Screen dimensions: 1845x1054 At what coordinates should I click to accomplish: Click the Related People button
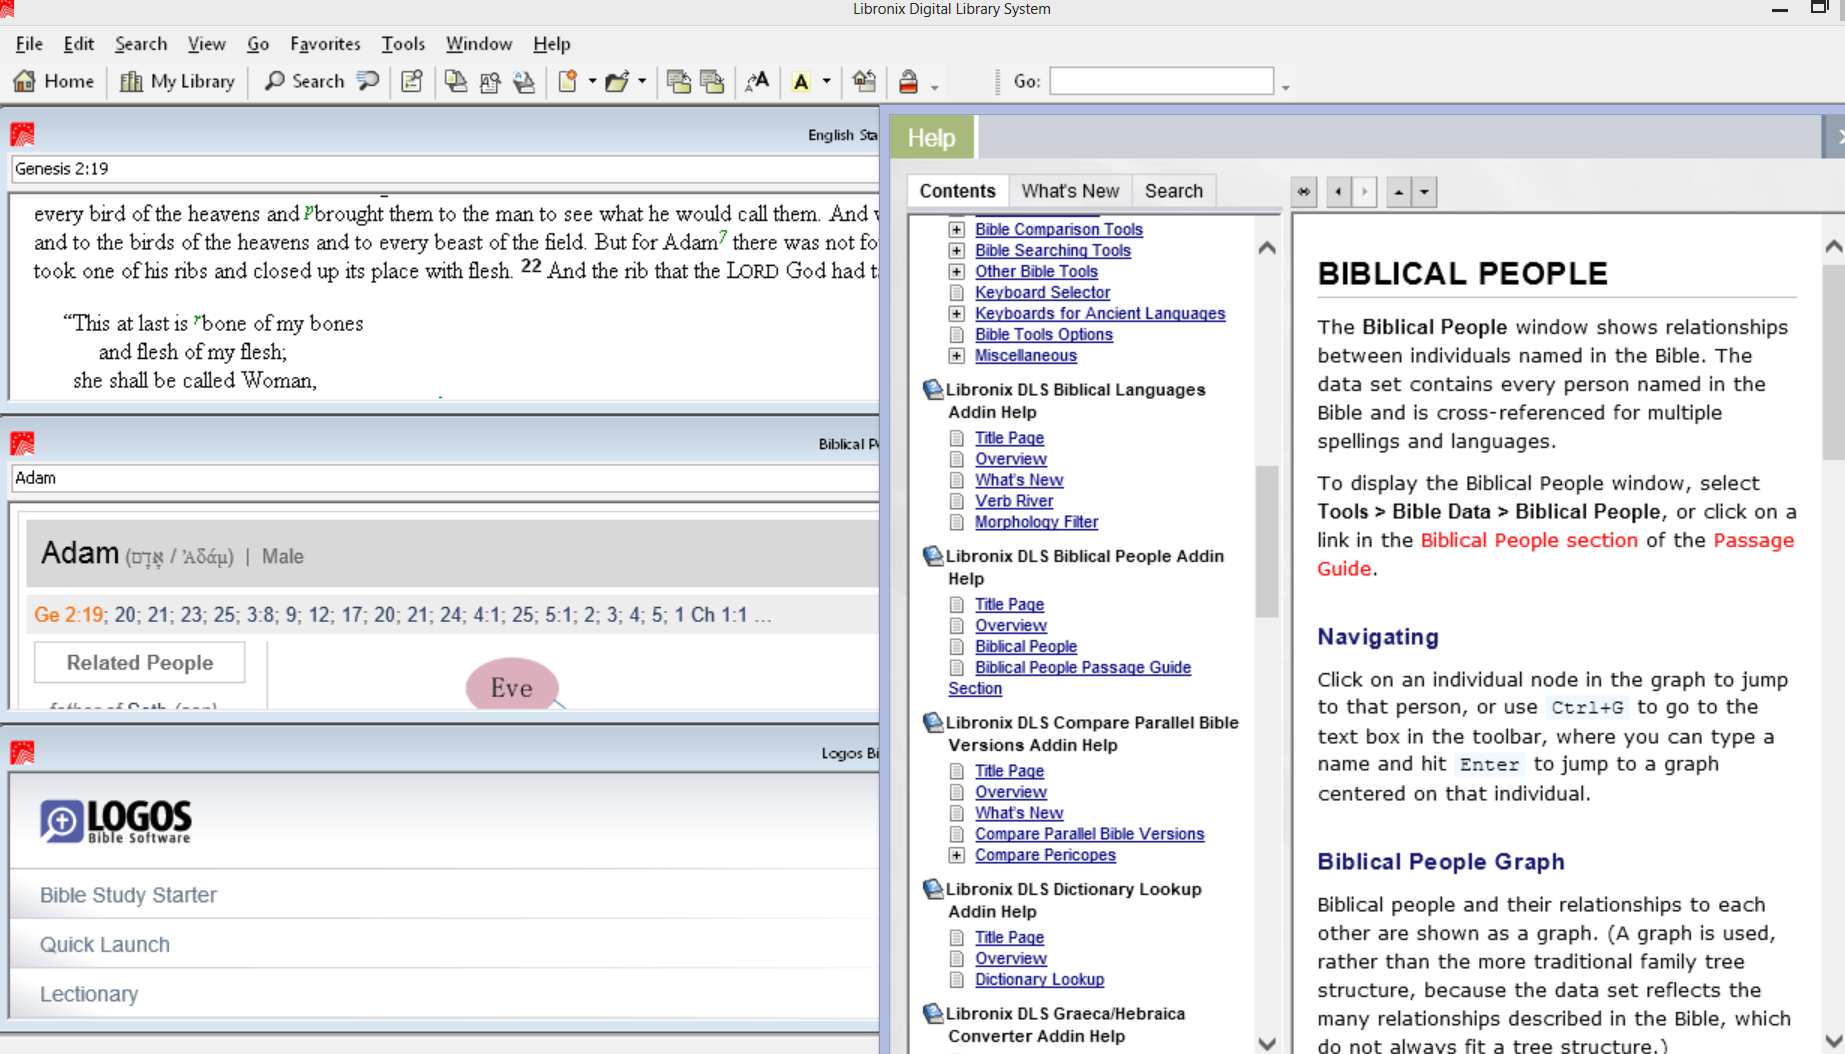coord(140,662)
